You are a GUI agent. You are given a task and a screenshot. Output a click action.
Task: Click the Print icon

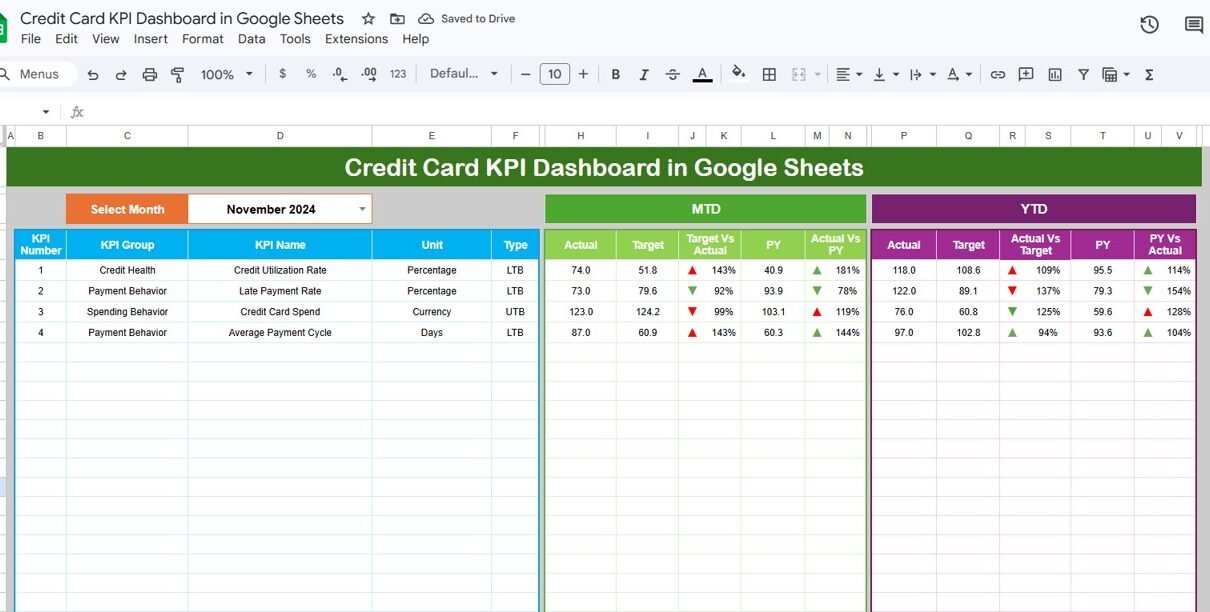[x=150, y=74]
